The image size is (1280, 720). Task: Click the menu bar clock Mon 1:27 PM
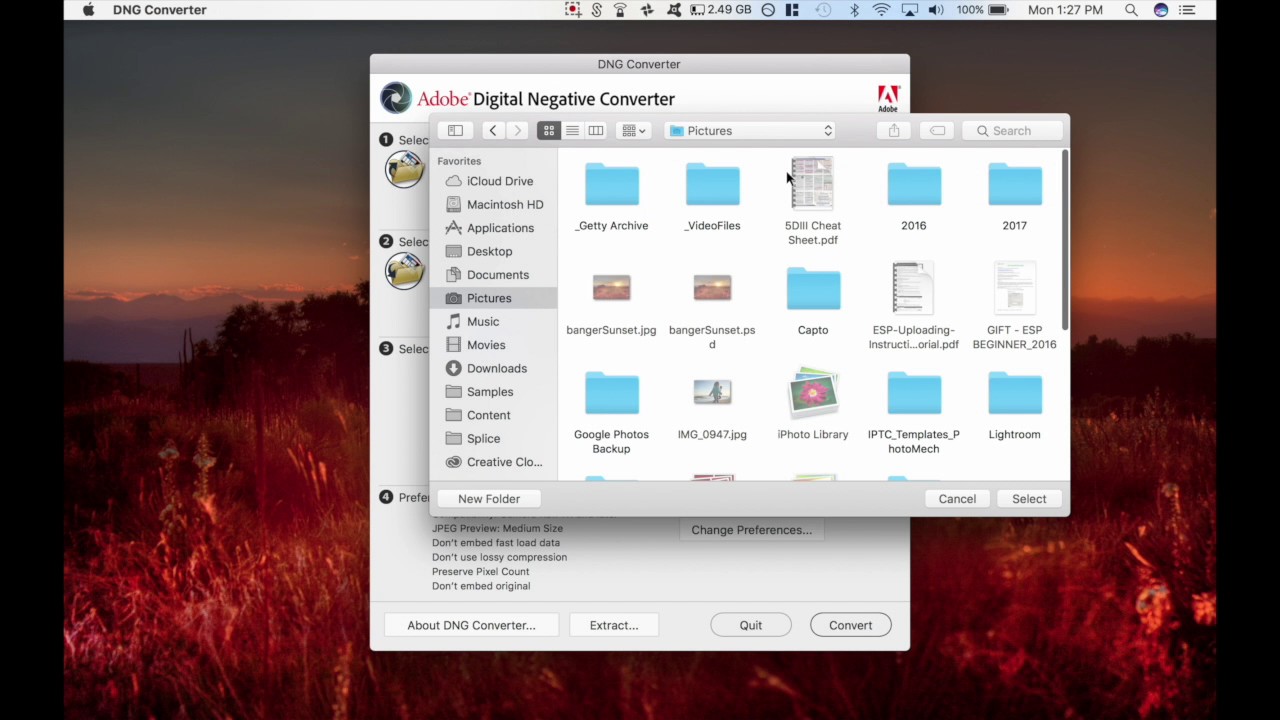[1065, 10]
